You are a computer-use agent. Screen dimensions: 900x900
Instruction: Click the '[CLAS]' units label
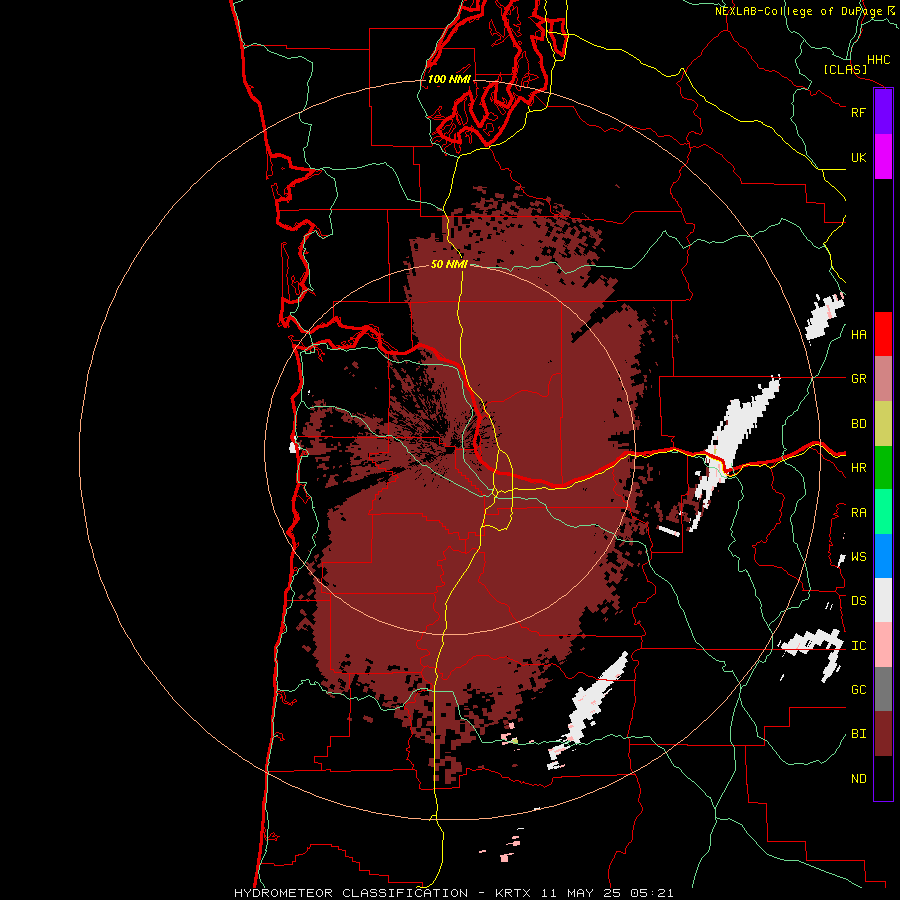(845, 69)
